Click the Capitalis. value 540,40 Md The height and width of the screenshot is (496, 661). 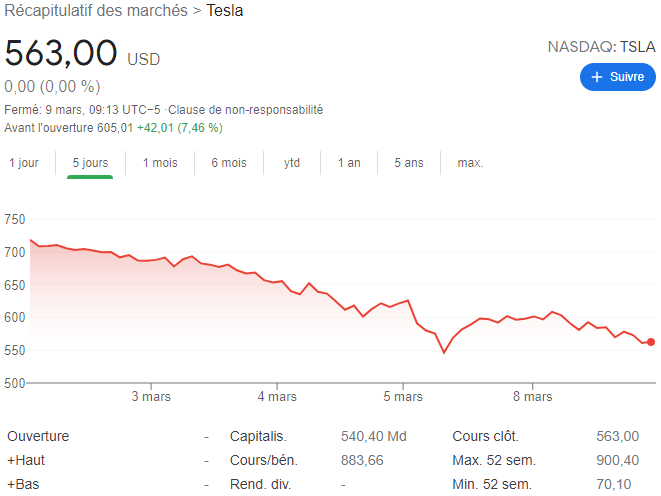(373, 436)
